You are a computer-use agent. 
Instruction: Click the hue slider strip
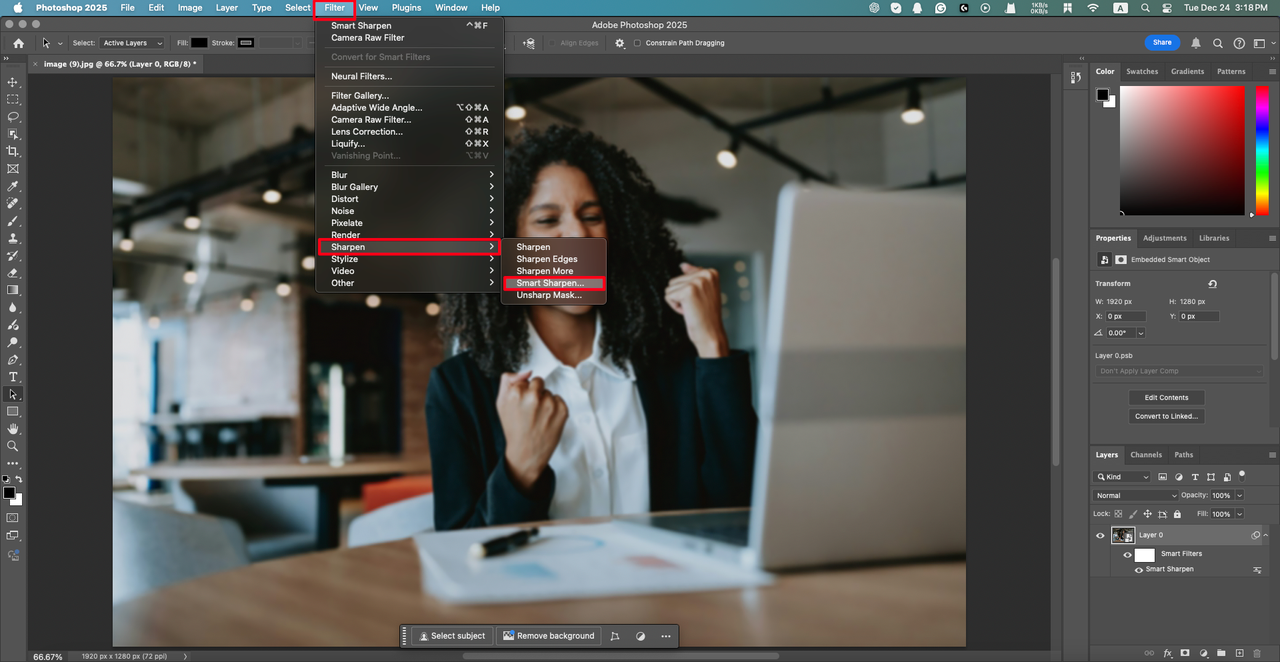pos(1262,150)
